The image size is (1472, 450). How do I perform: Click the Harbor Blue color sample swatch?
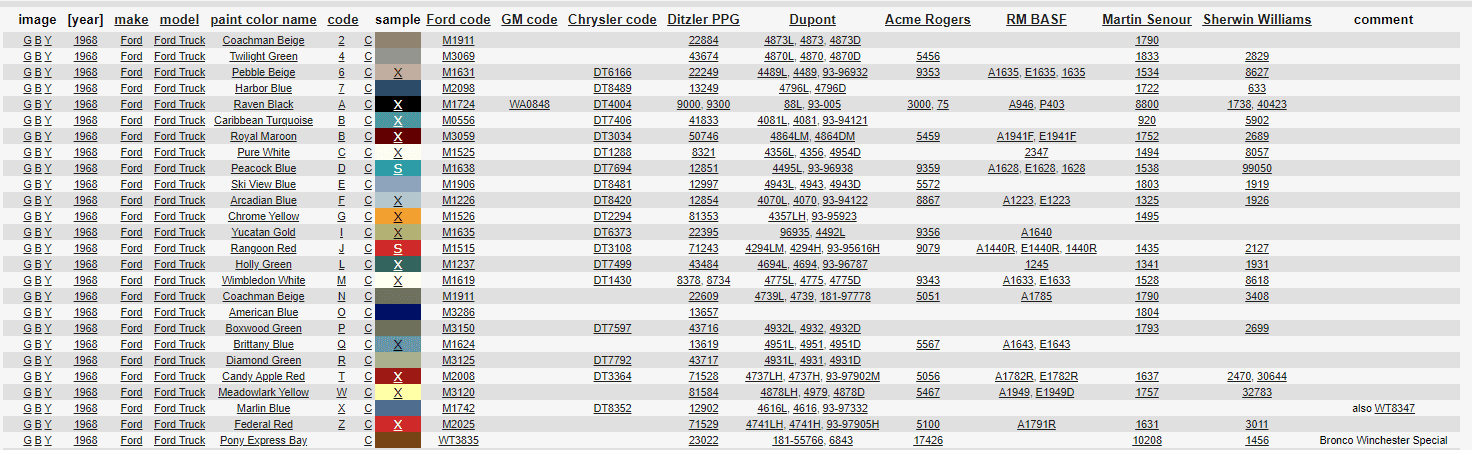pos(398,89)
